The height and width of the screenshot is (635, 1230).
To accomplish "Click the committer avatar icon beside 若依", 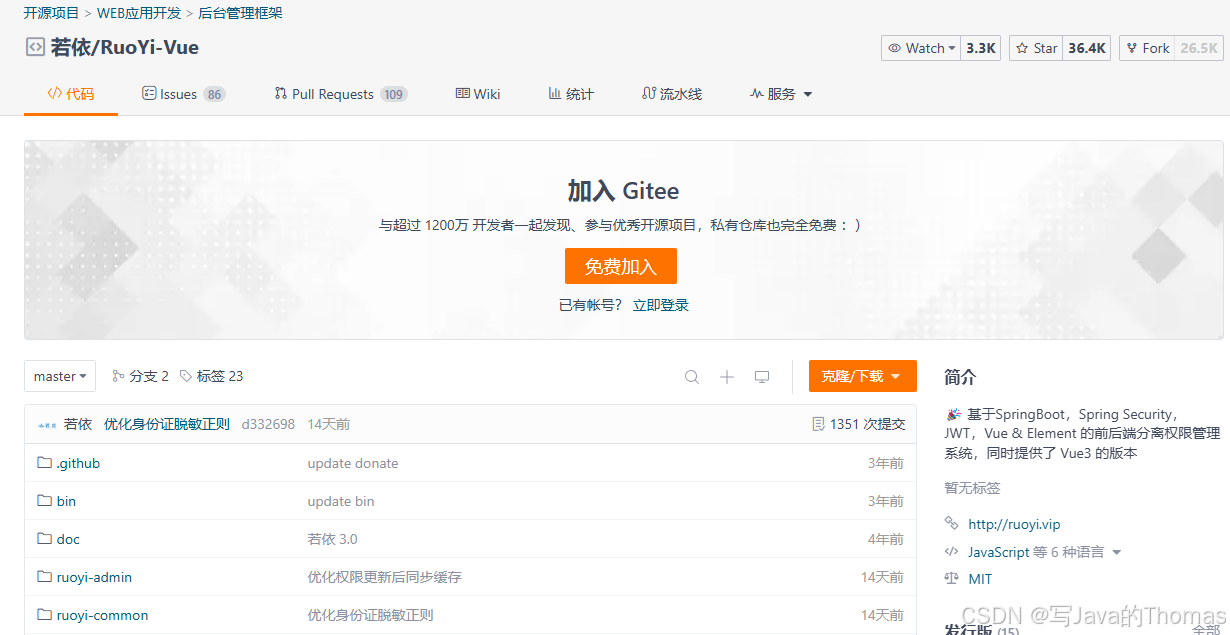I will 46,425.
